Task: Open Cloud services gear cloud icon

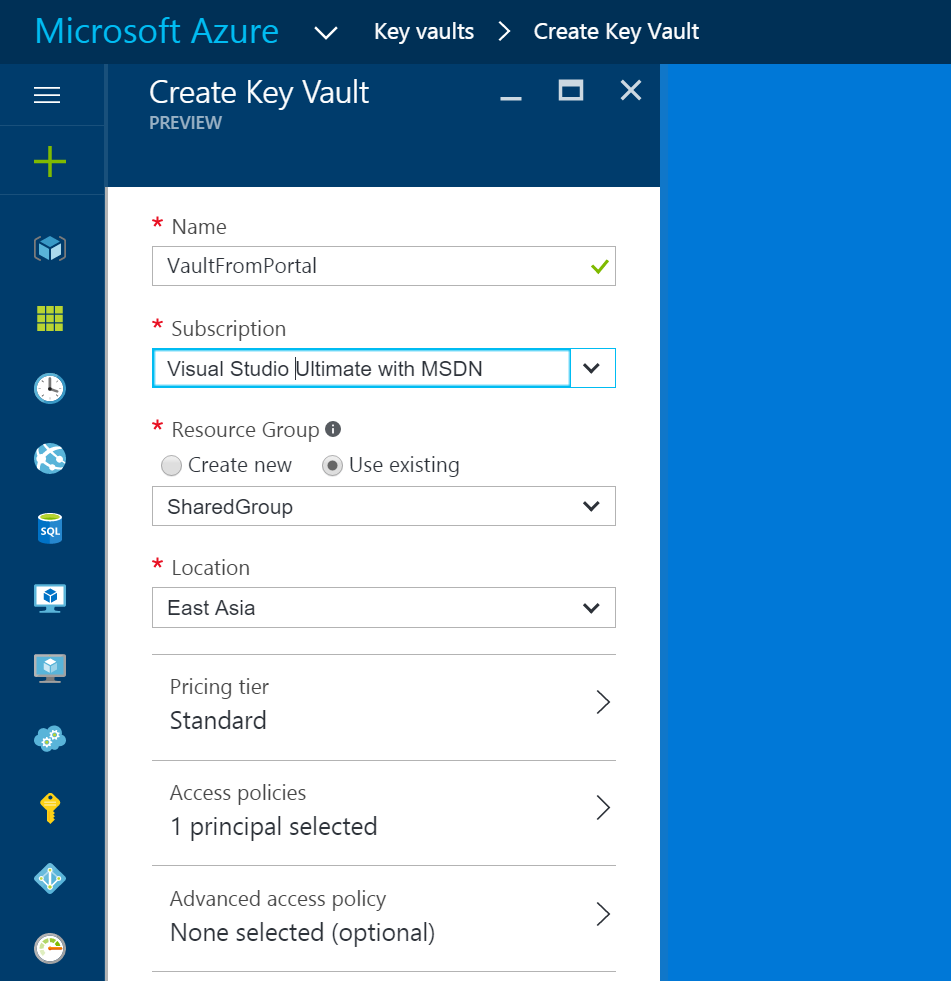Action: click(x=50, y=739)
